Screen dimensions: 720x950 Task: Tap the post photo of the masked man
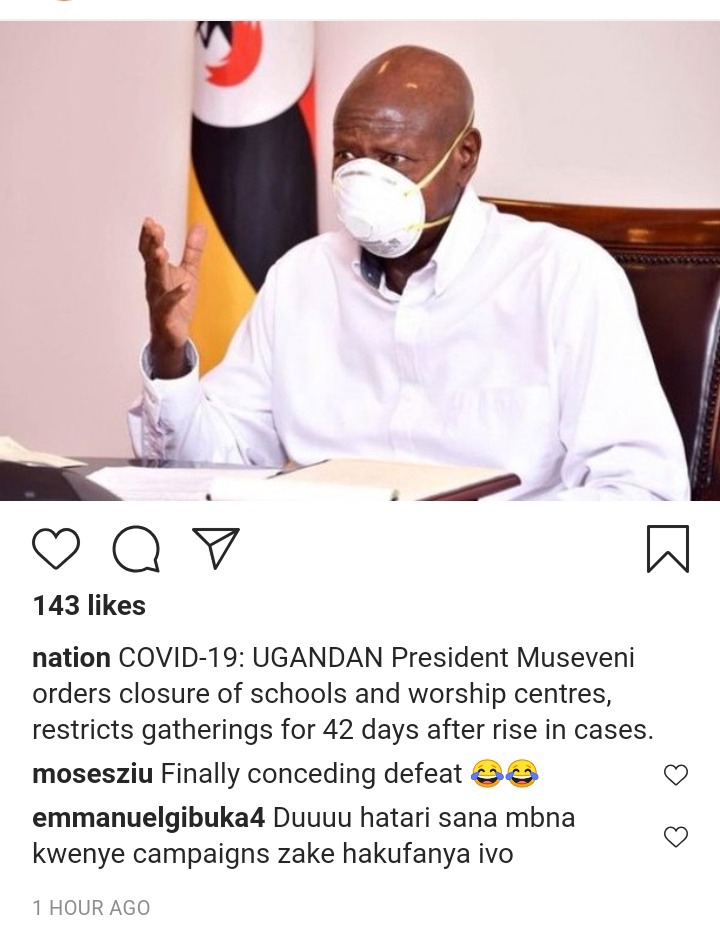click(x=360, y=261)
